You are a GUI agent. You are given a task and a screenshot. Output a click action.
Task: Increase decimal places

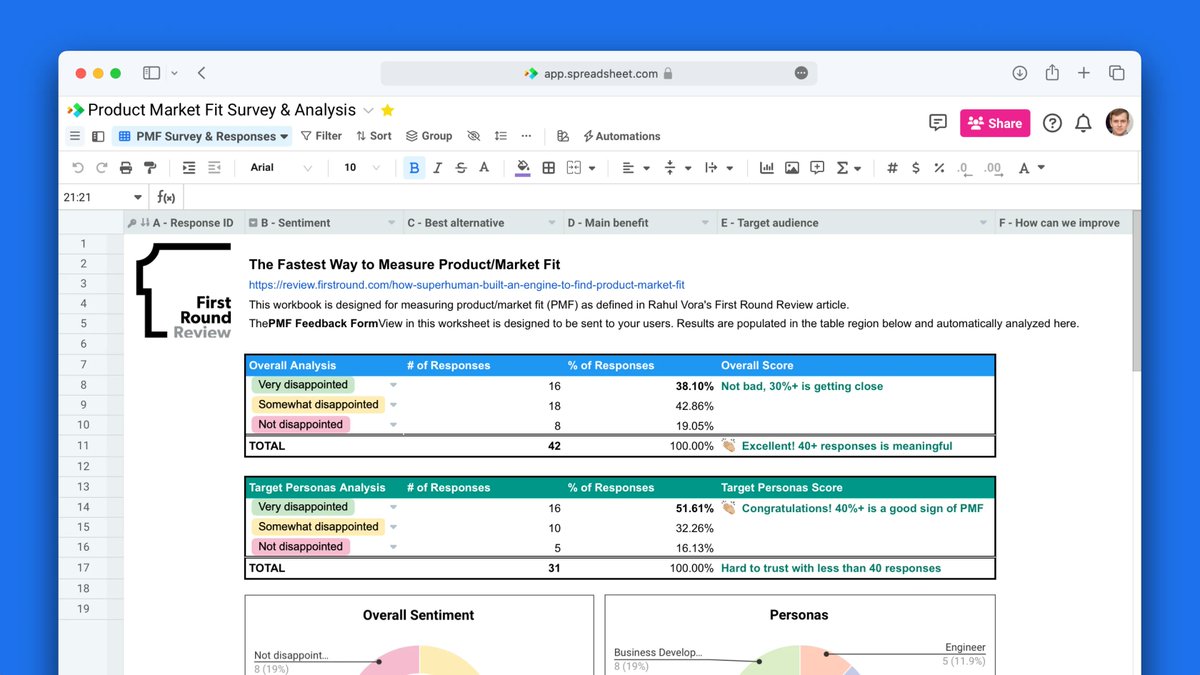pos(993,168)
